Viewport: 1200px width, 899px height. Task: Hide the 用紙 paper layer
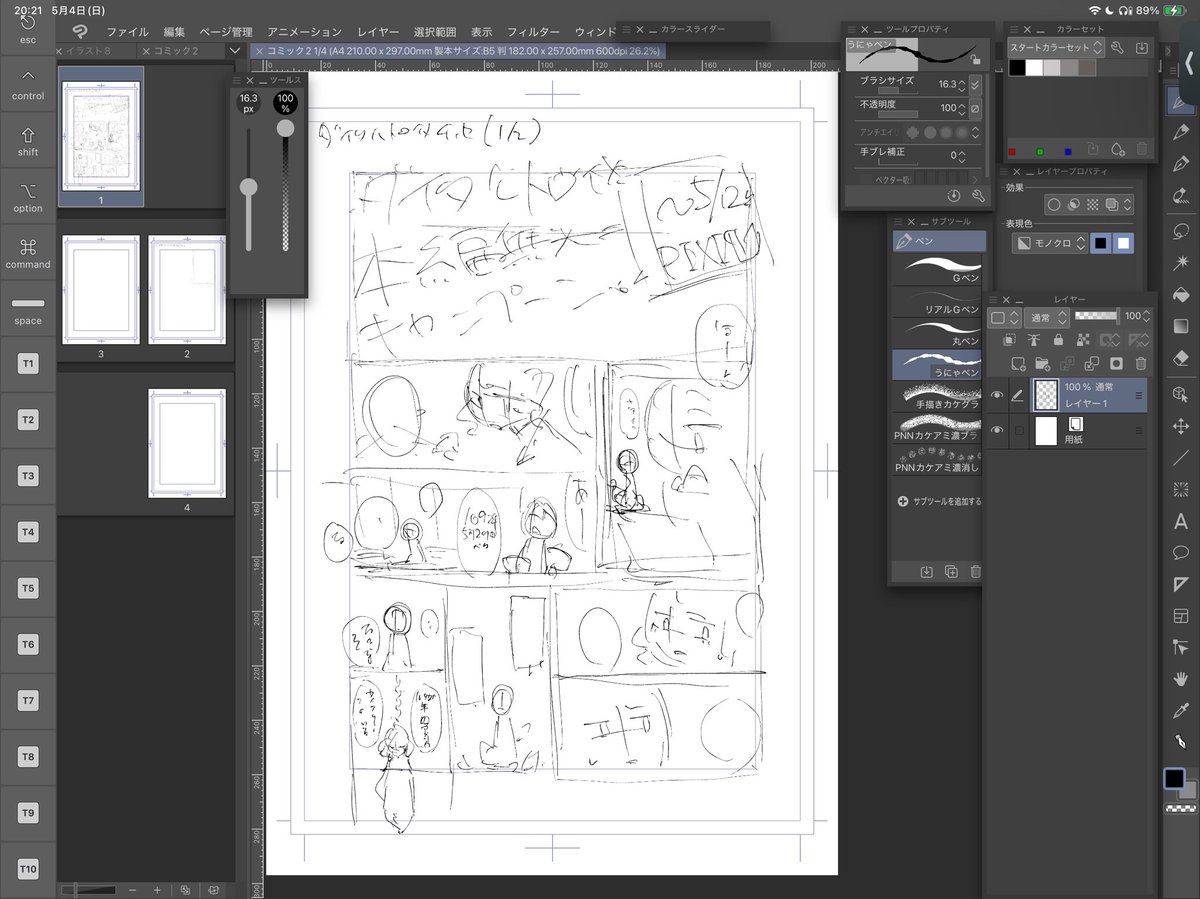996,430
